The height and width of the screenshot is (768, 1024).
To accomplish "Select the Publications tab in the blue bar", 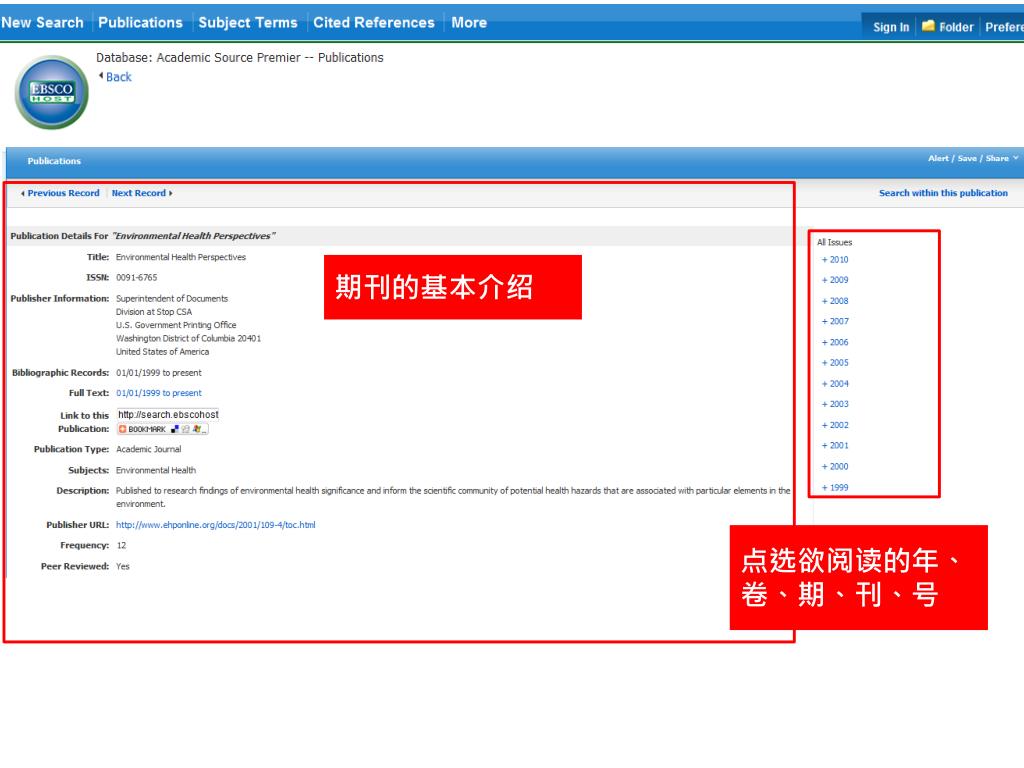I will tap(54, 161).
